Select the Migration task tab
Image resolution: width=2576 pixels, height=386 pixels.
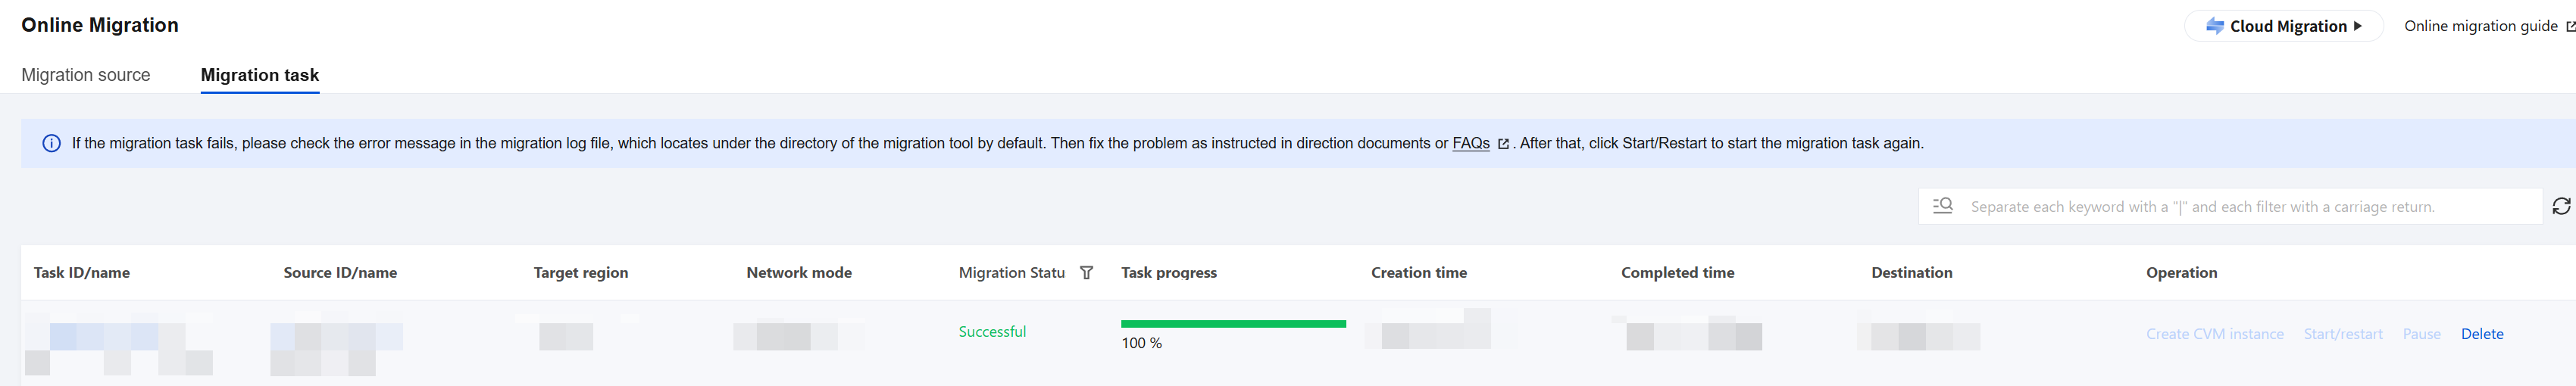(260, 75)
